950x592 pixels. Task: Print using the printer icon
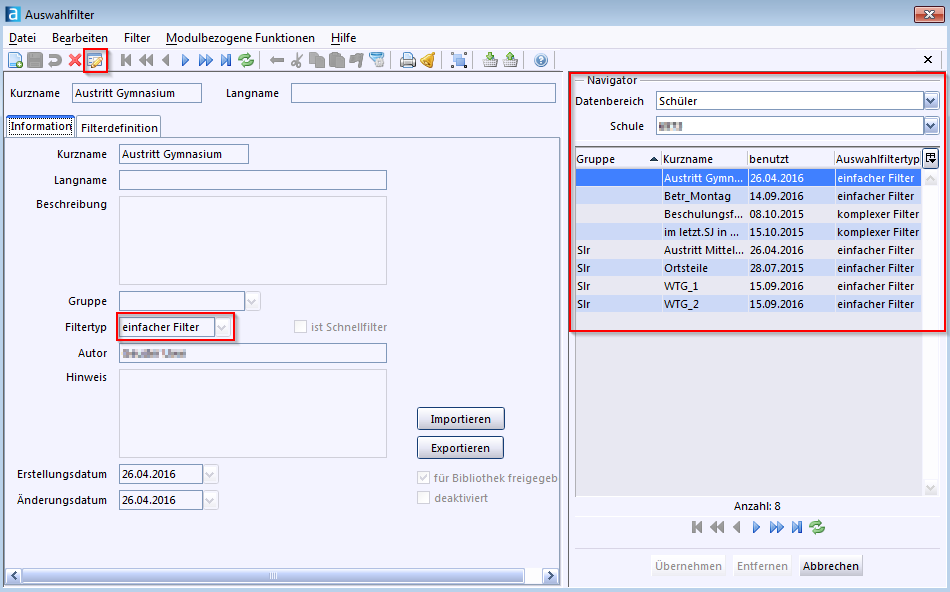(408, 60)
